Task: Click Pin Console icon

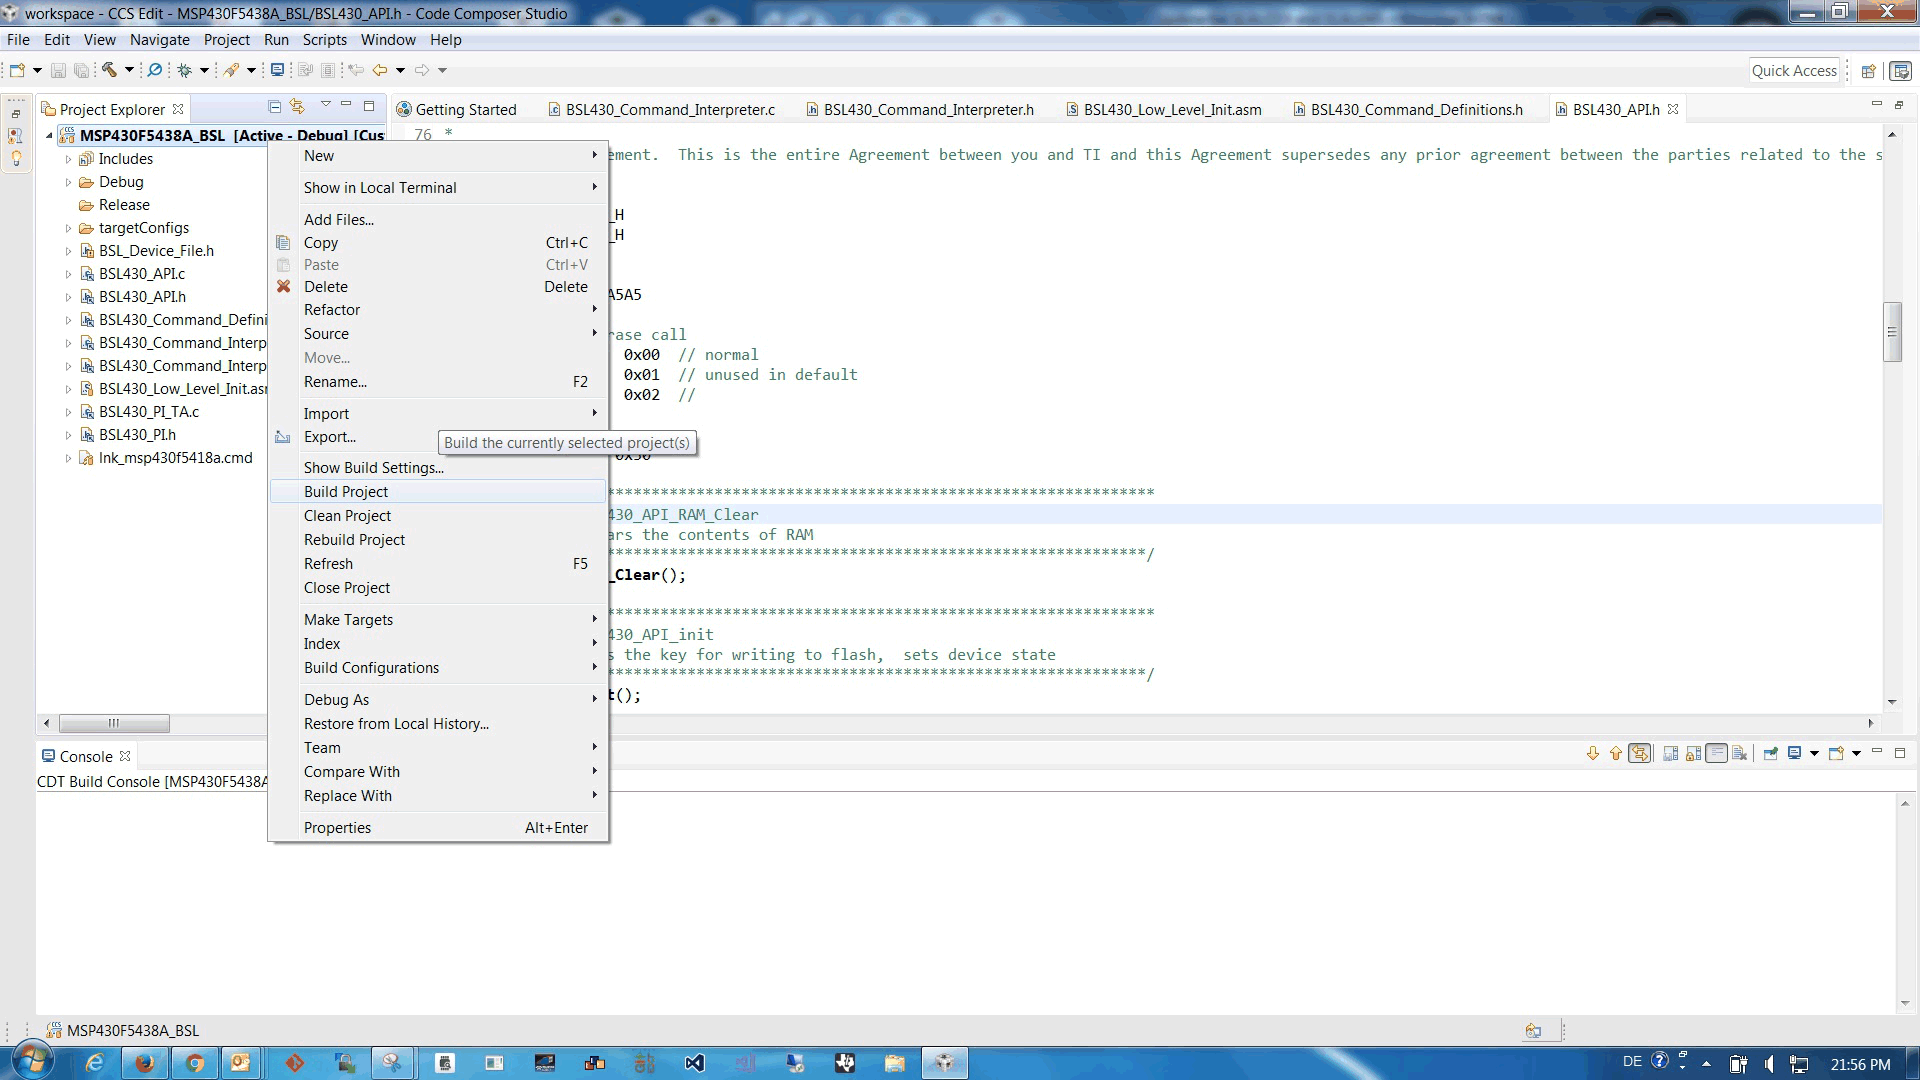Action: 1770,753
